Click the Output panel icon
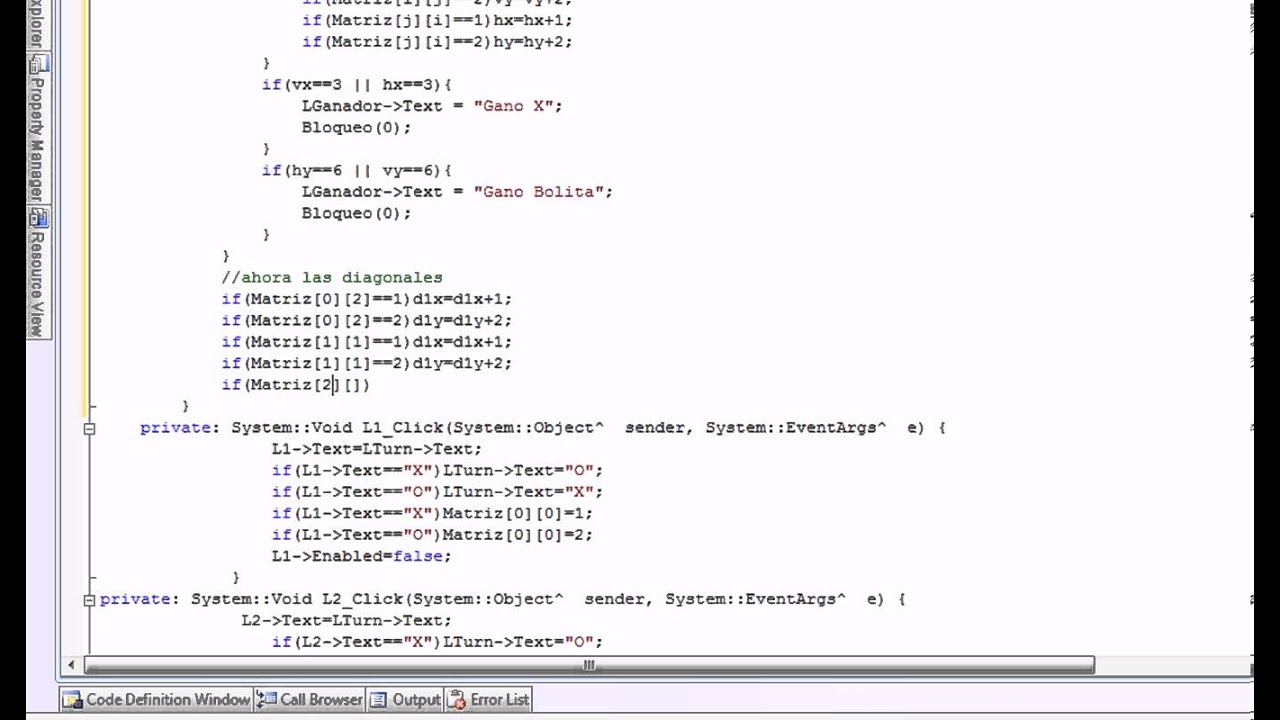This screenshot has width=1280, height=720. tap(380, 699)
